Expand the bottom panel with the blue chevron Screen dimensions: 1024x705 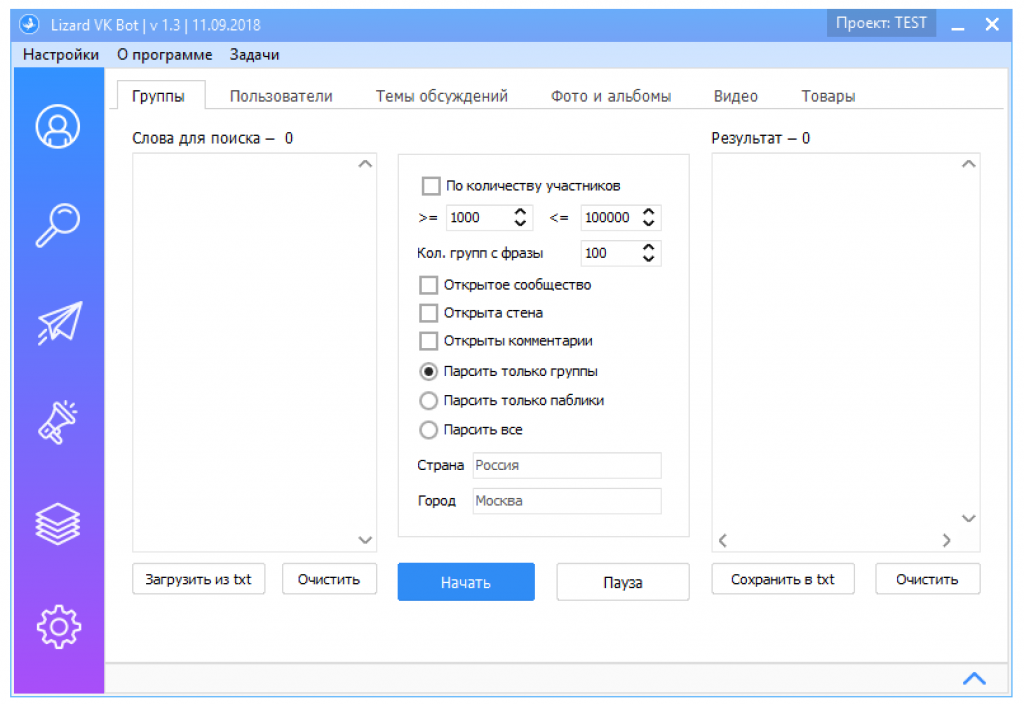(x=974, y=679)
